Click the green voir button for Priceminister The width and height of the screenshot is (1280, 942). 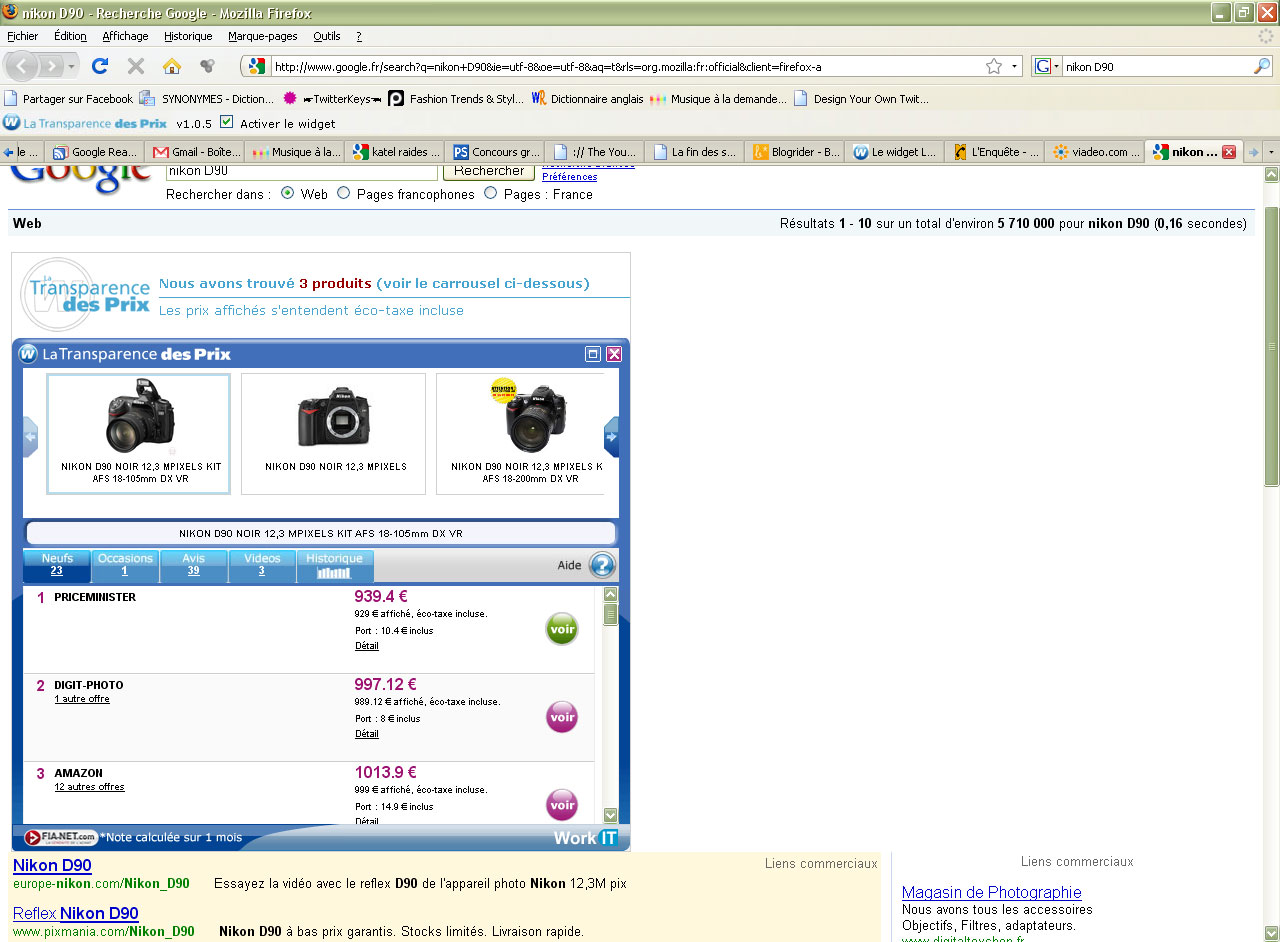(562, 629)
